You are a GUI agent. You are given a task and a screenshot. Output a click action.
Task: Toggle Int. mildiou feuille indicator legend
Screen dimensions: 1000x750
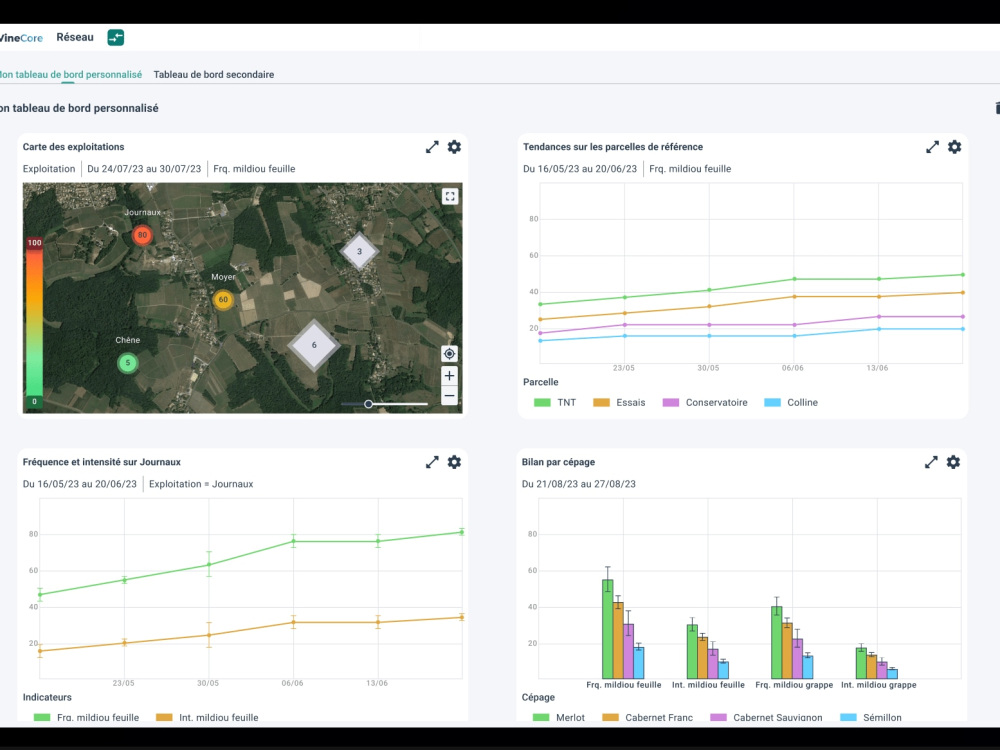207,717
